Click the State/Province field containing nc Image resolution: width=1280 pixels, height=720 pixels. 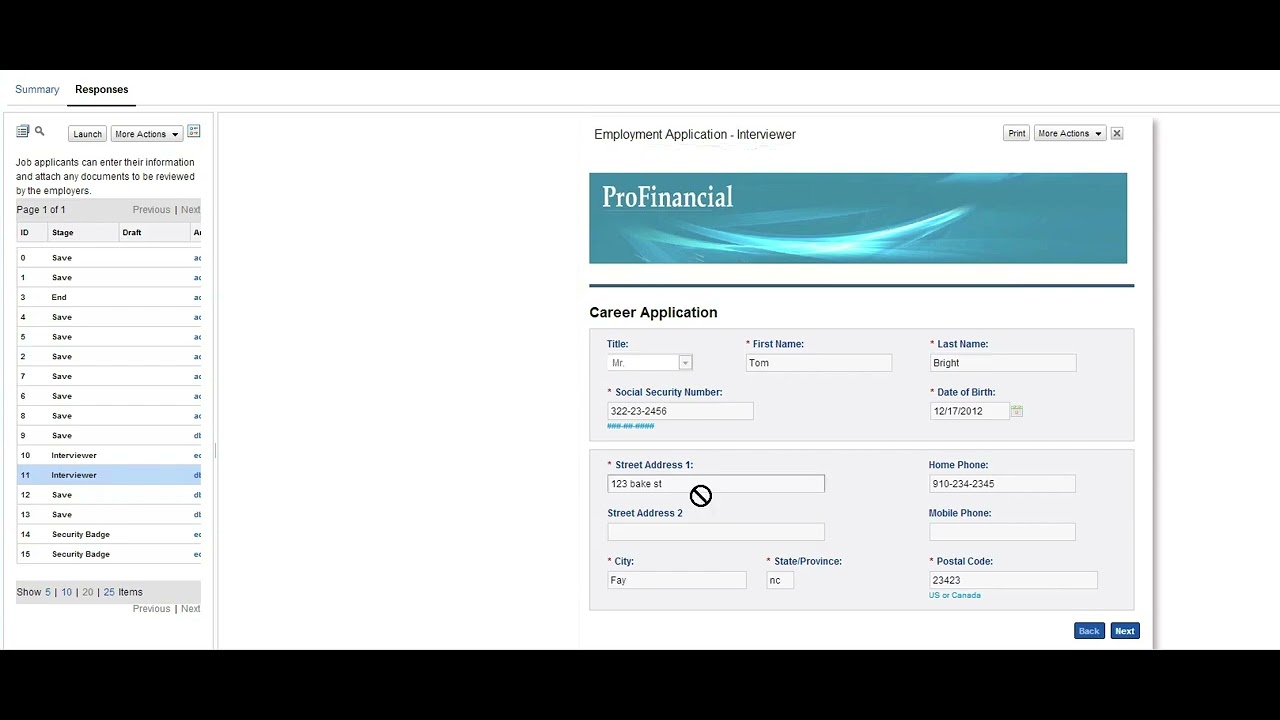[x=780, y=580]
